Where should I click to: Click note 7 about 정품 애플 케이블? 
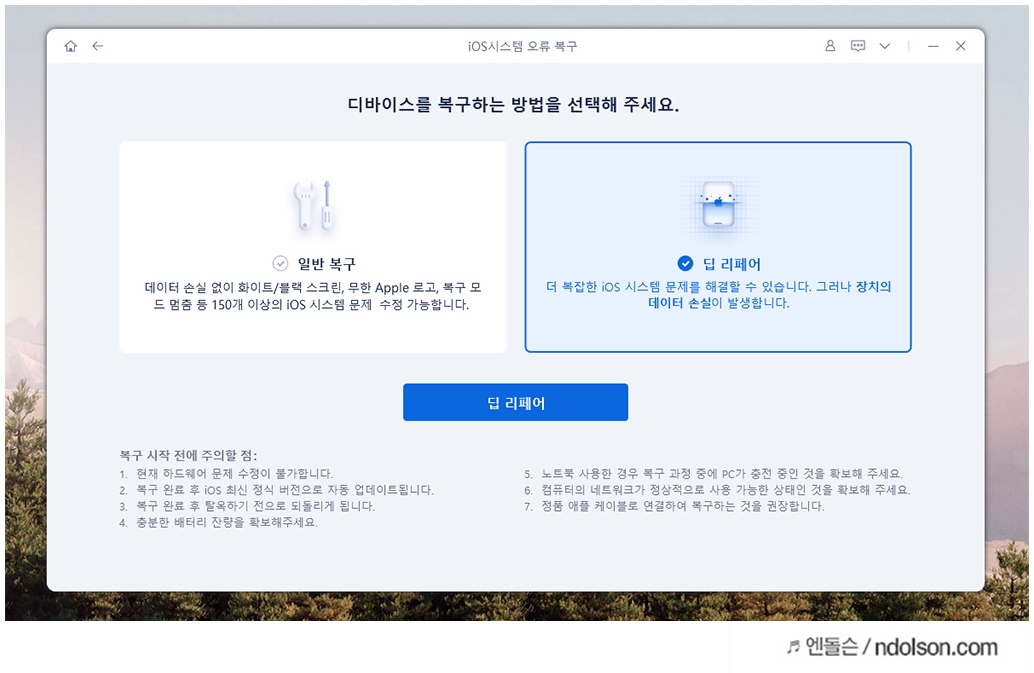(674, 506)
